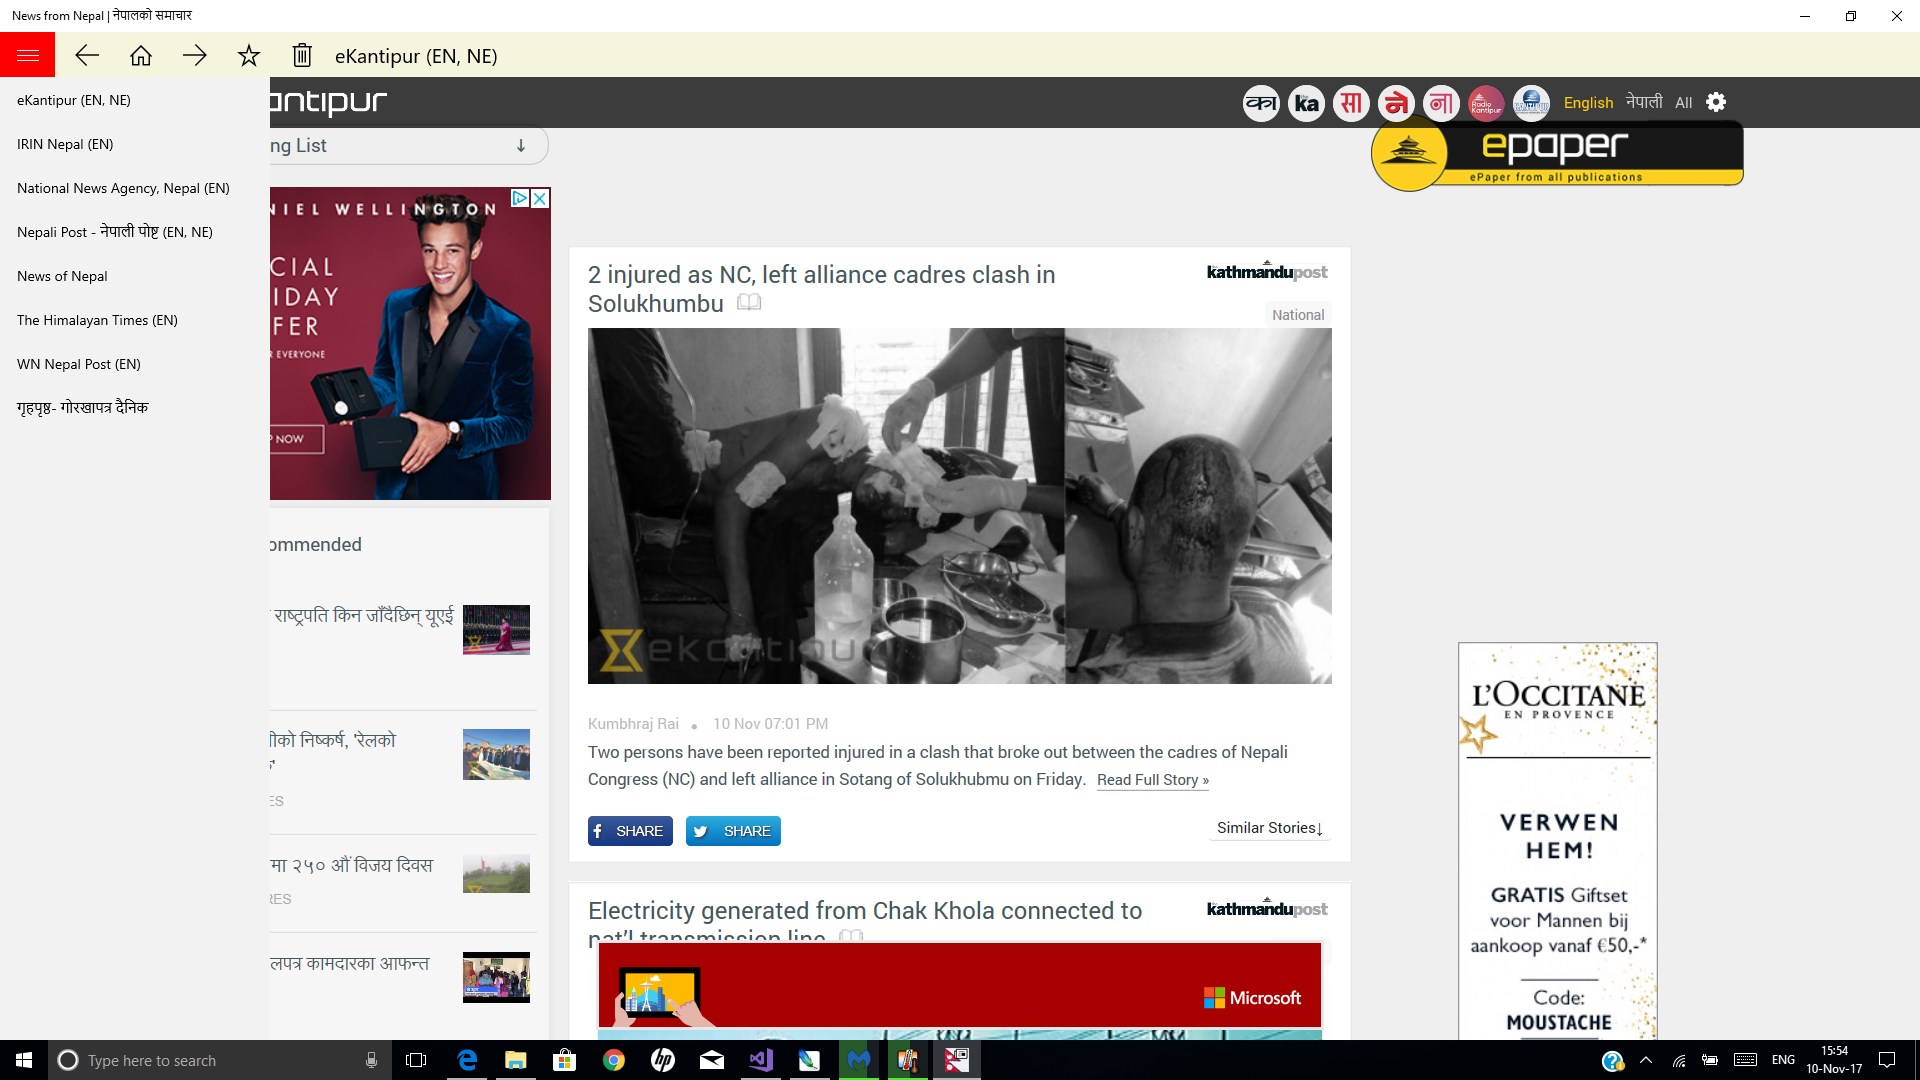Select IRIN Nepal (EN) from sidebar

pyautogui.click(x=65, y=144)
